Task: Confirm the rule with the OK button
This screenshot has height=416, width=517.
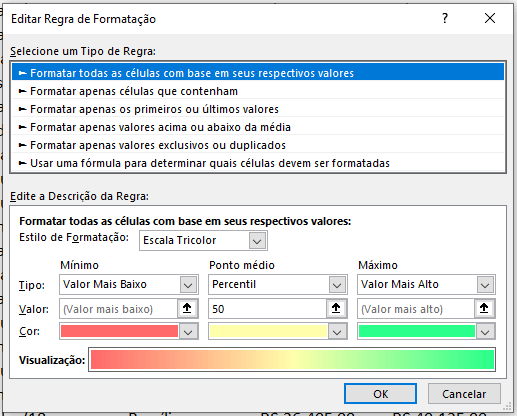Action: (380, 394)
